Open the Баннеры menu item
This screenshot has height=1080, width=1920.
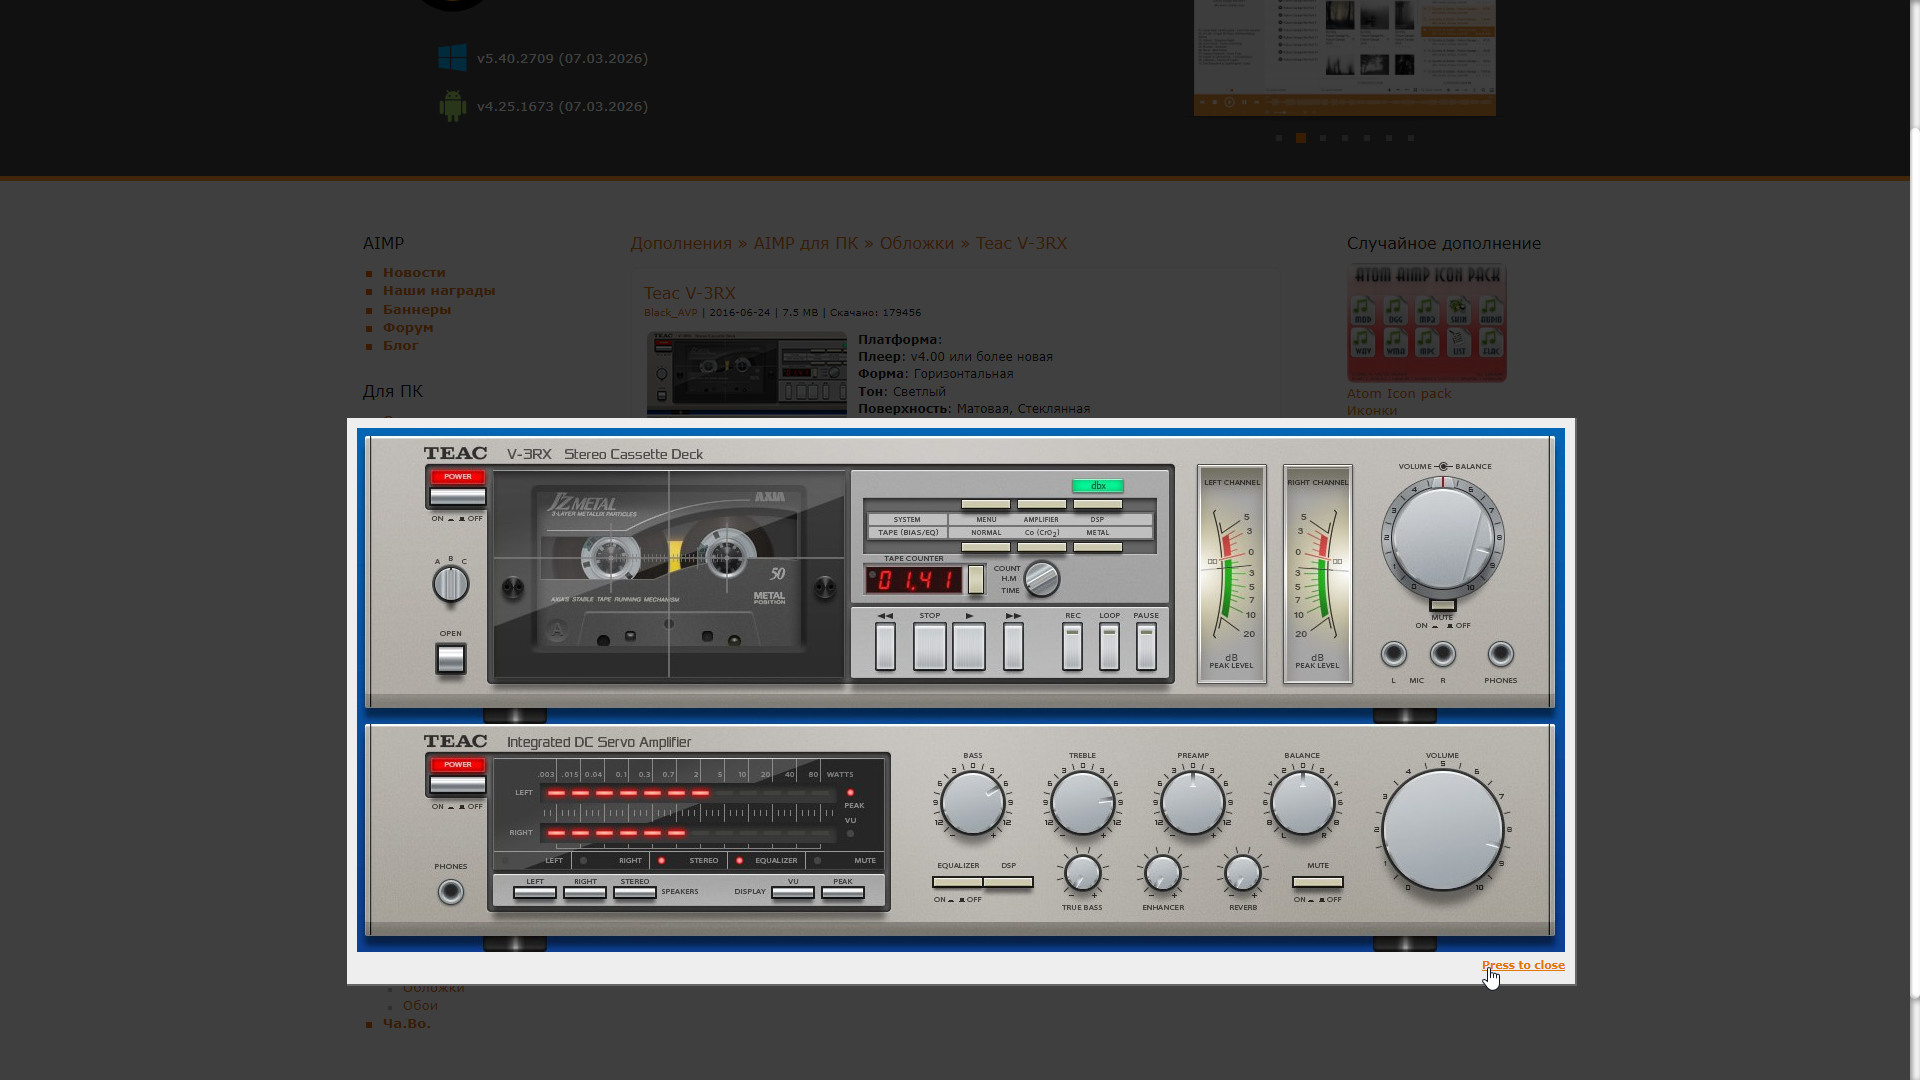(416, 310)
